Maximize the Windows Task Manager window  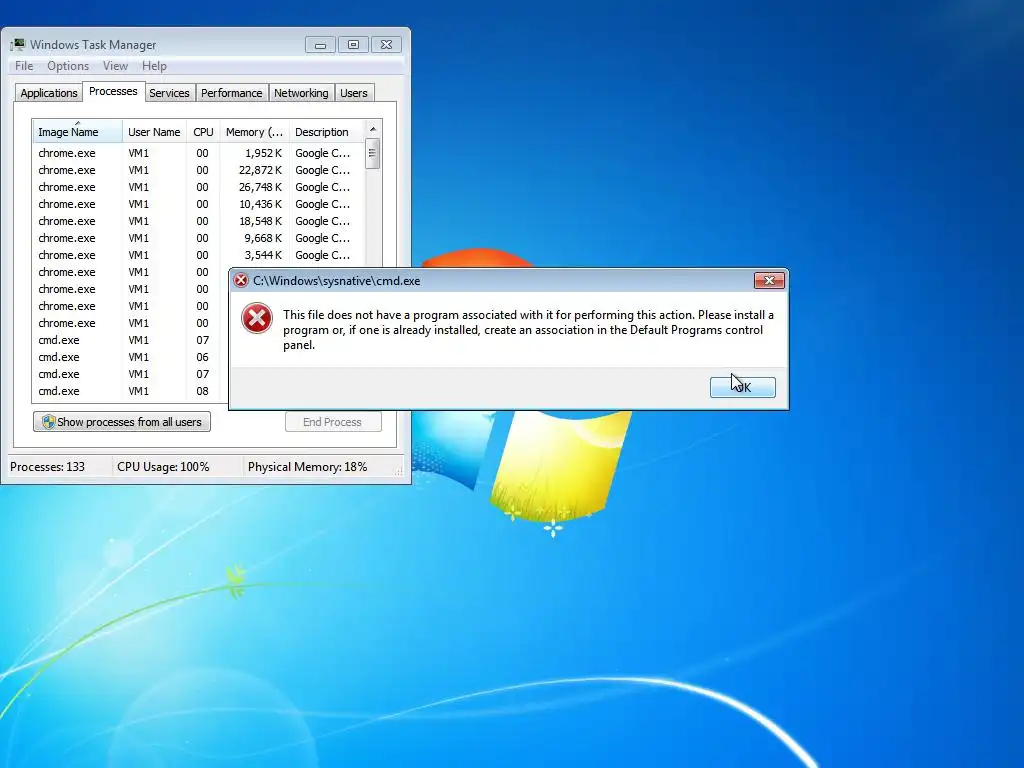coord(353,45)
